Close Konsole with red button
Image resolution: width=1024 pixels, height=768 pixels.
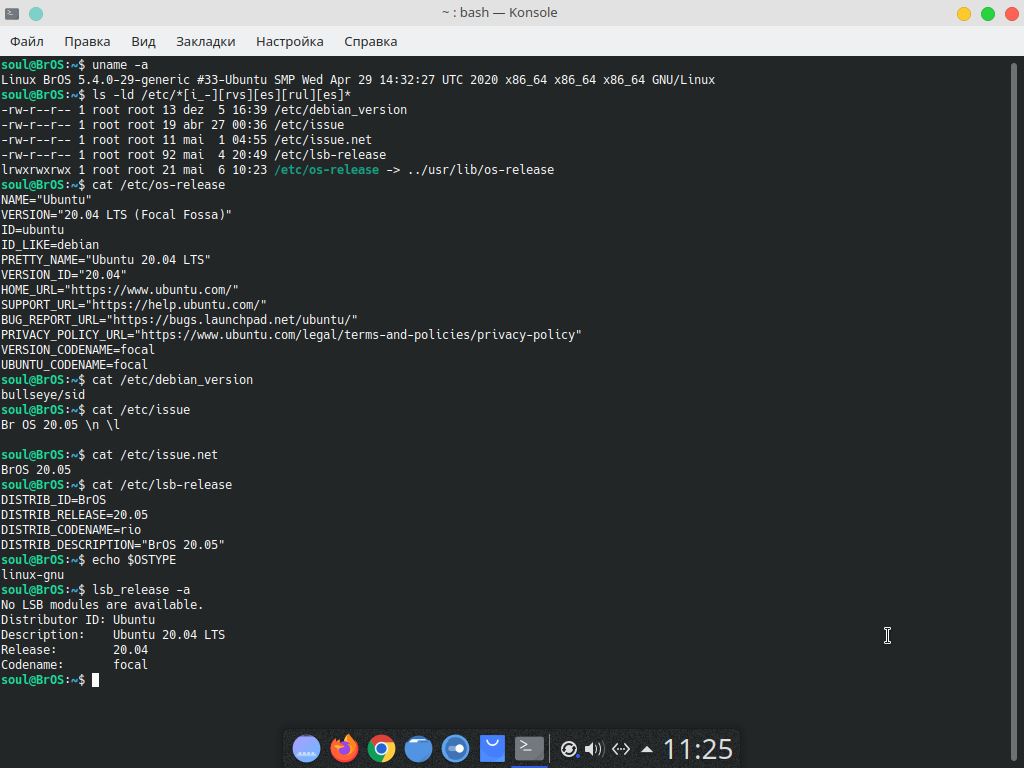pyautogui.click(x=1012, y=14)
